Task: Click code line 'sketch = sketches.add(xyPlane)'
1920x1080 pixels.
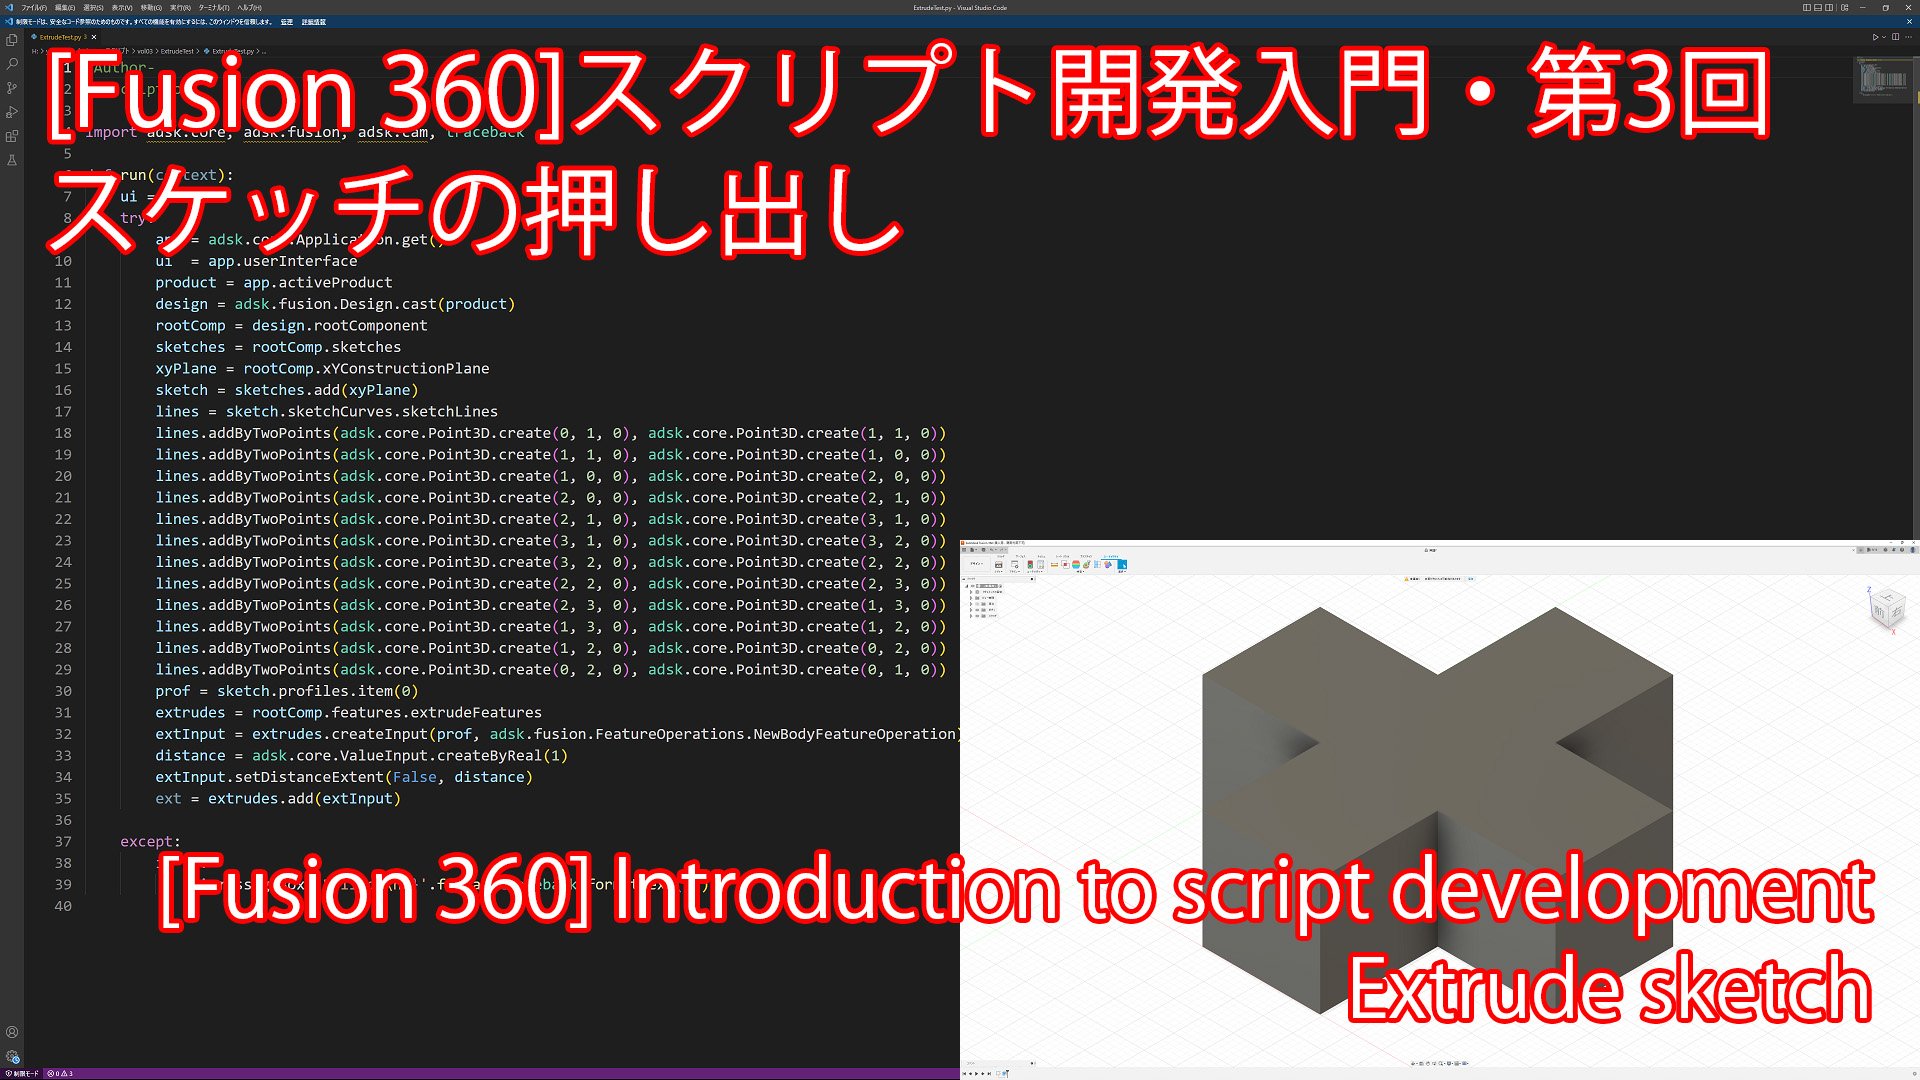Action: [287, 390]
